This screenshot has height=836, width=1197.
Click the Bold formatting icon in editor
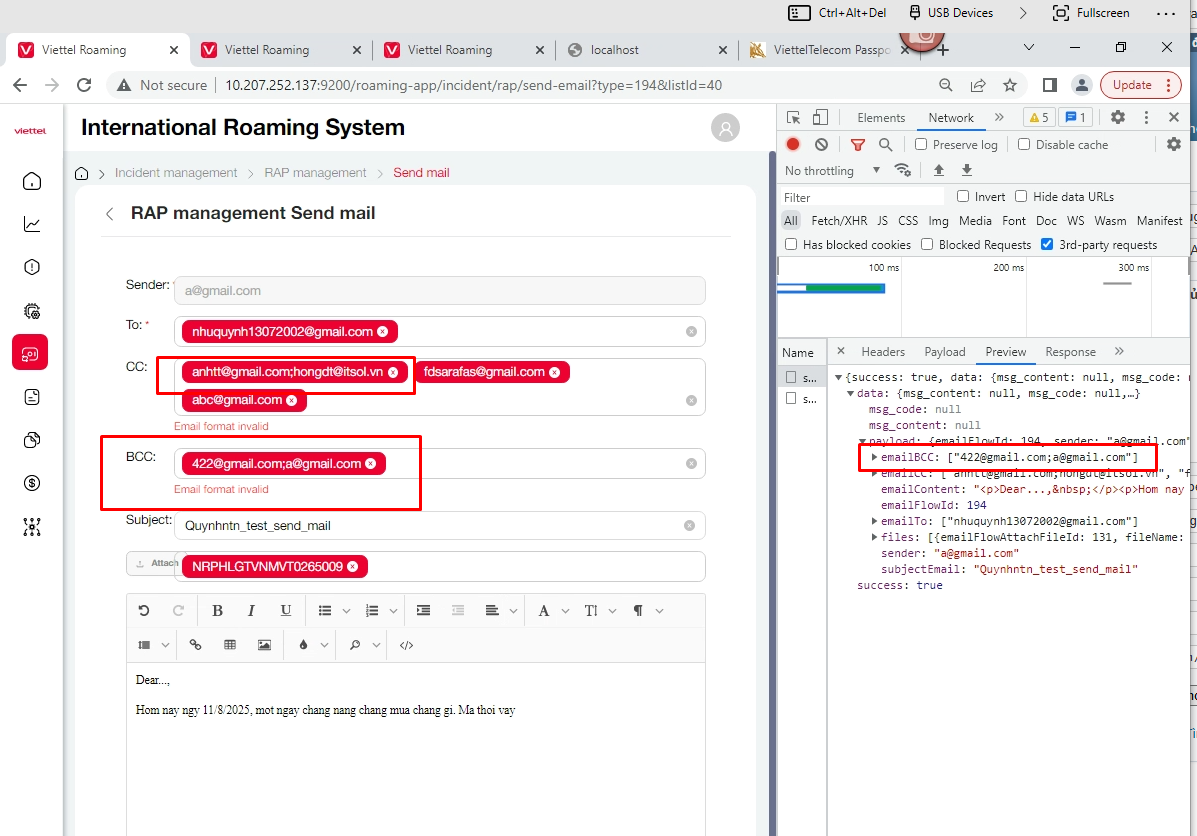tap(217, 611)
